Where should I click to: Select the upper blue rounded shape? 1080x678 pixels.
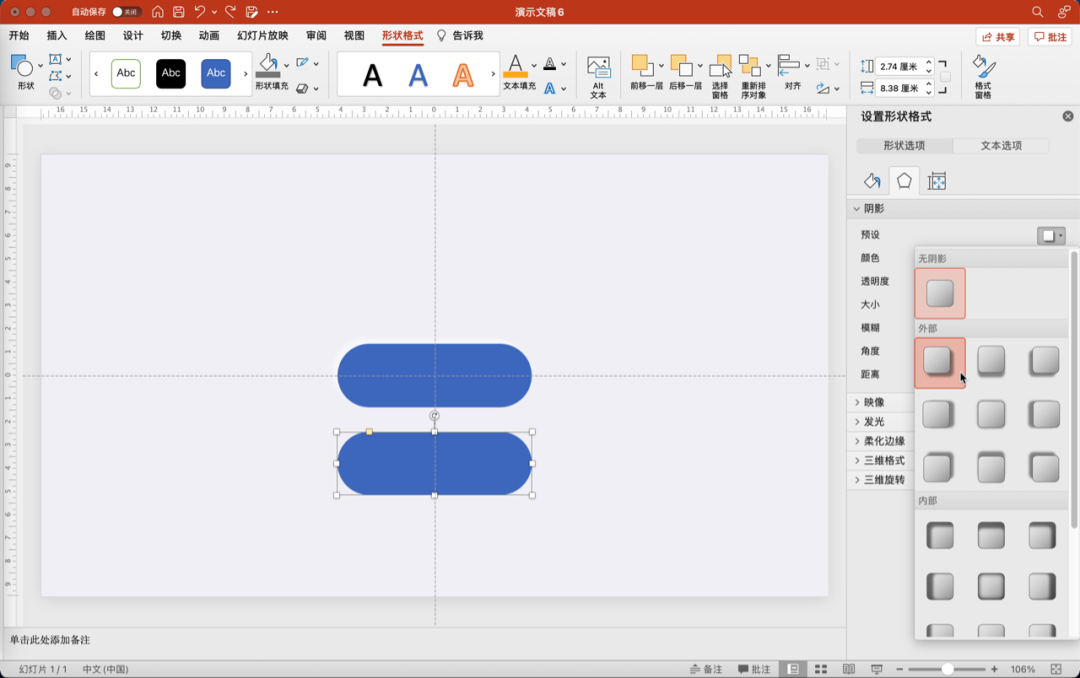[435, 376]
